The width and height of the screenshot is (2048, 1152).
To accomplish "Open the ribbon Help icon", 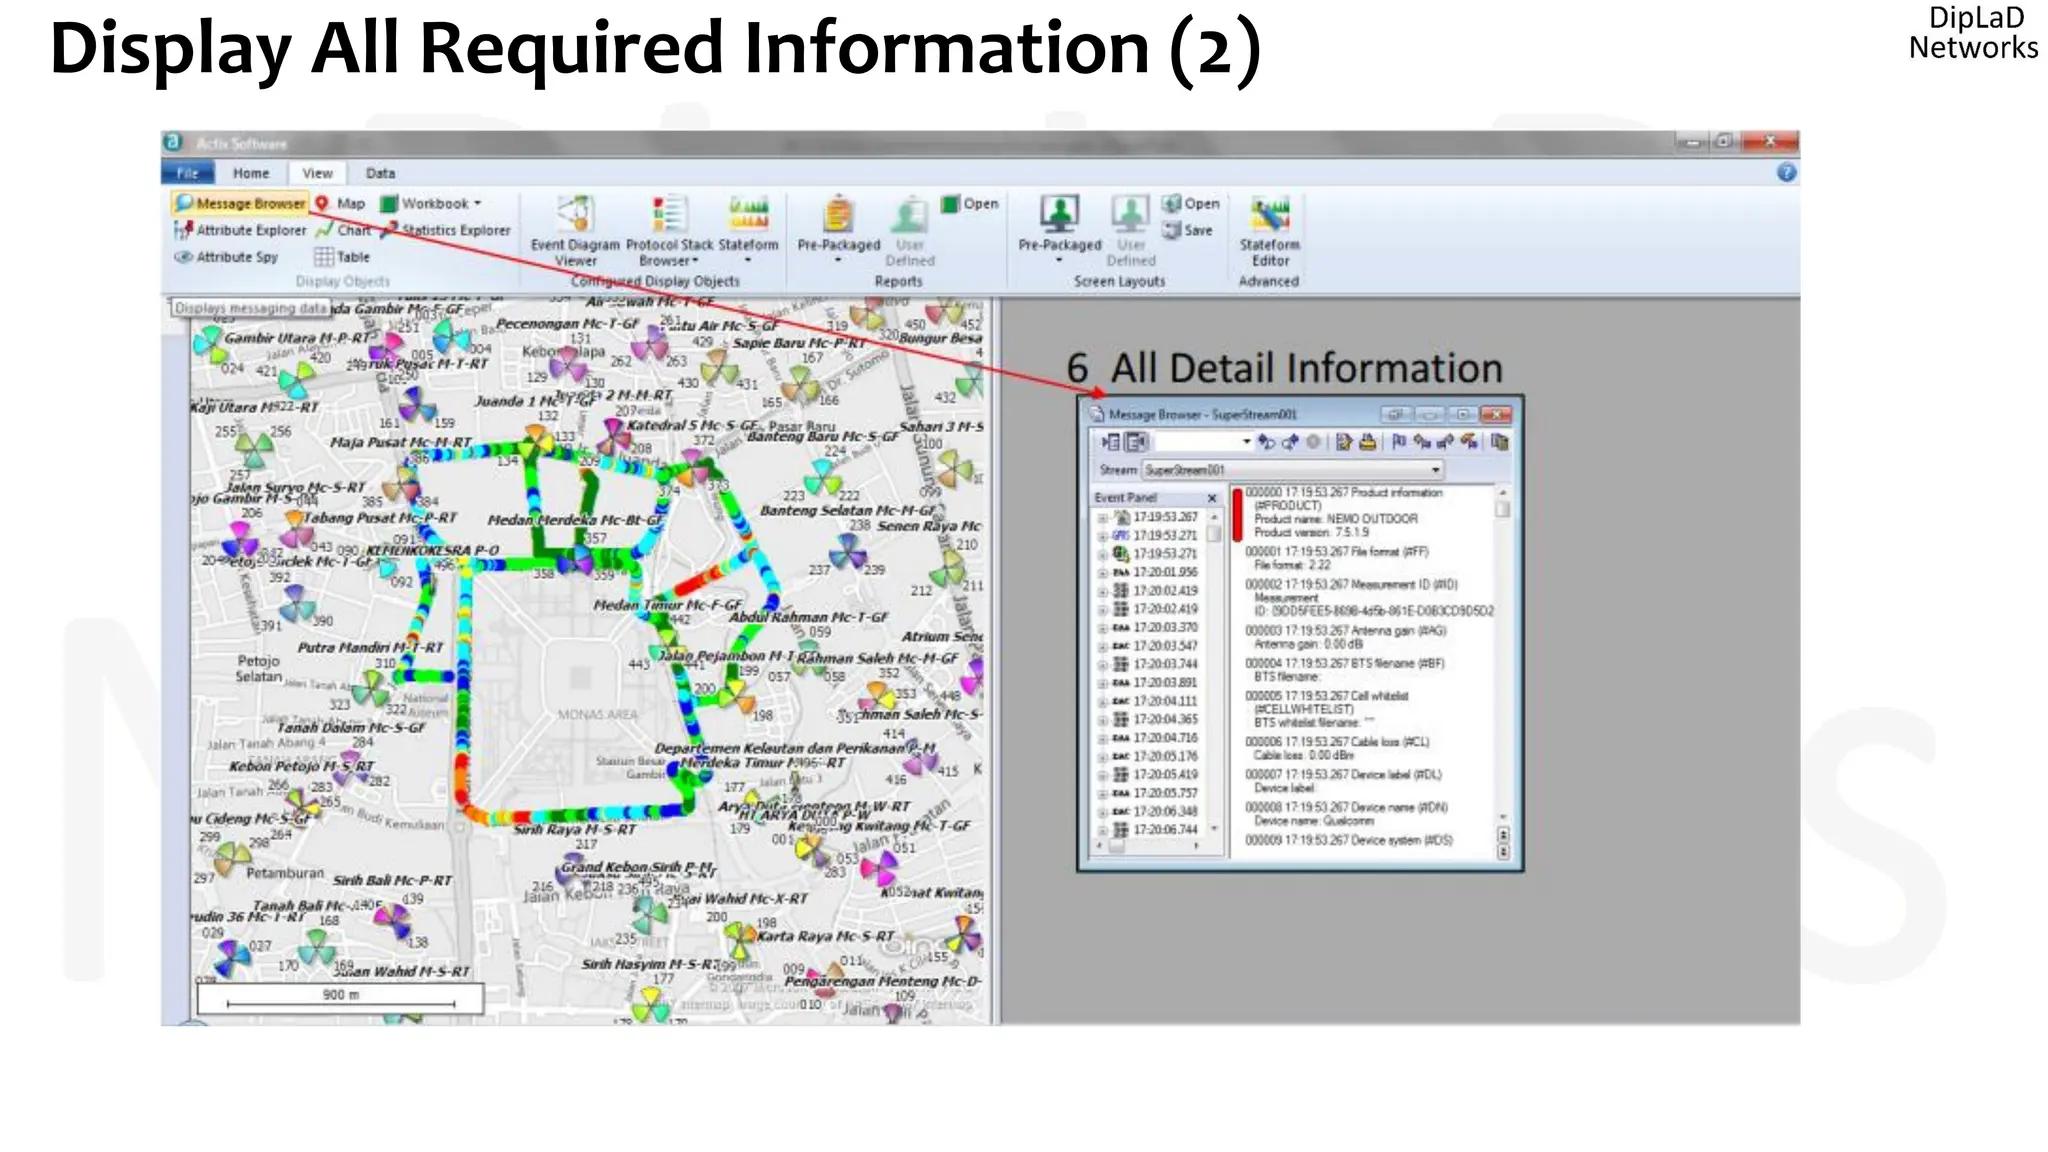I will click(1786, 173).
